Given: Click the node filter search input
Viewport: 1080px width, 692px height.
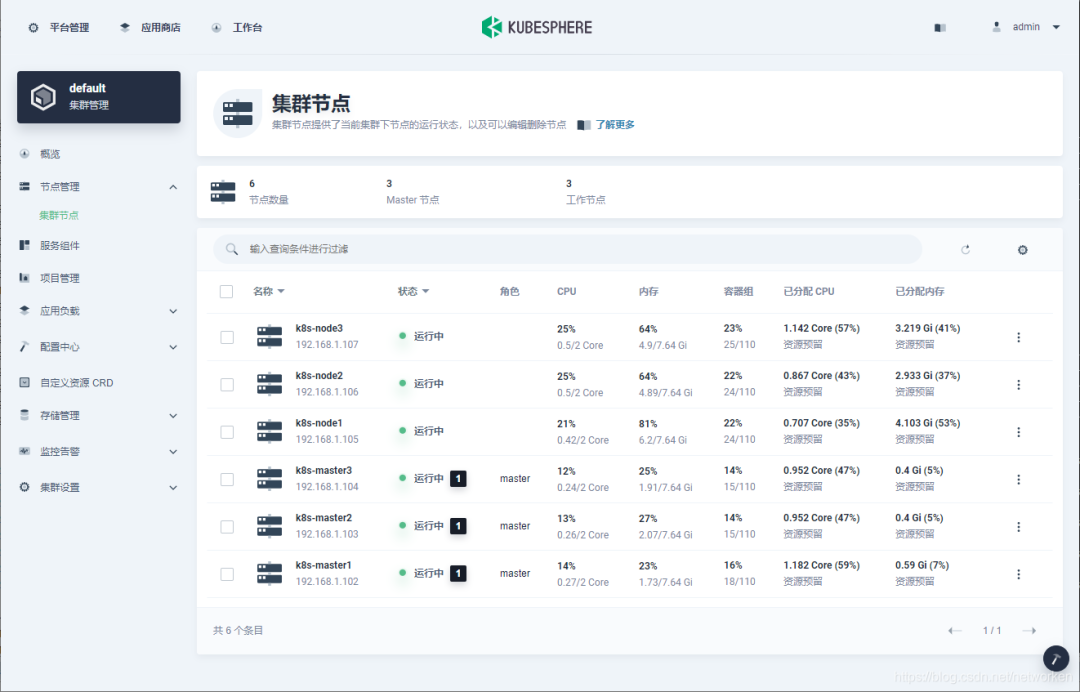Looking at the screenshot, I should [567, 249].
